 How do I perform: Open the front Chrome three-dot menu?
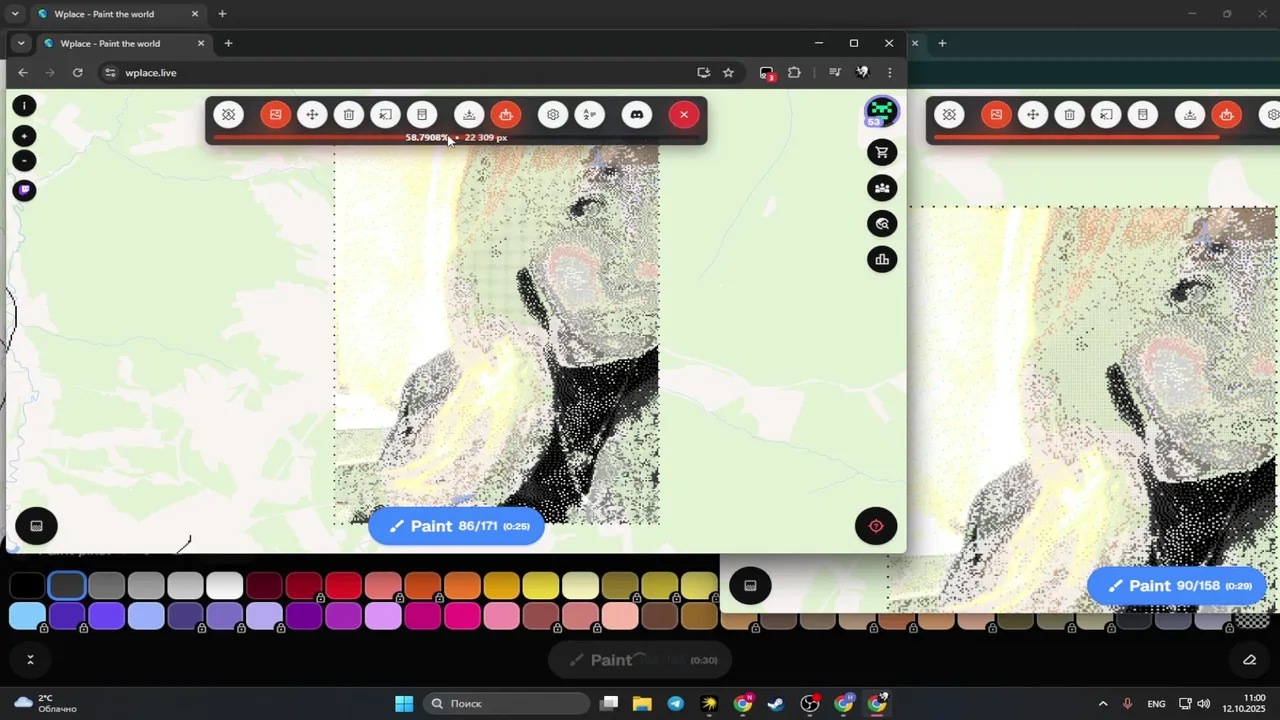coord(889,72)
